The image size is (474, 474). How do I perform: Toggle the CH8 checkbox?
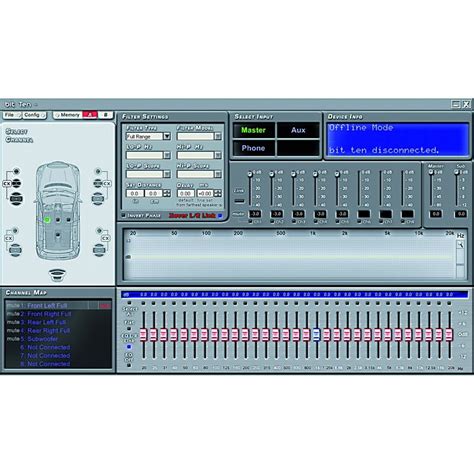point(403,221)
